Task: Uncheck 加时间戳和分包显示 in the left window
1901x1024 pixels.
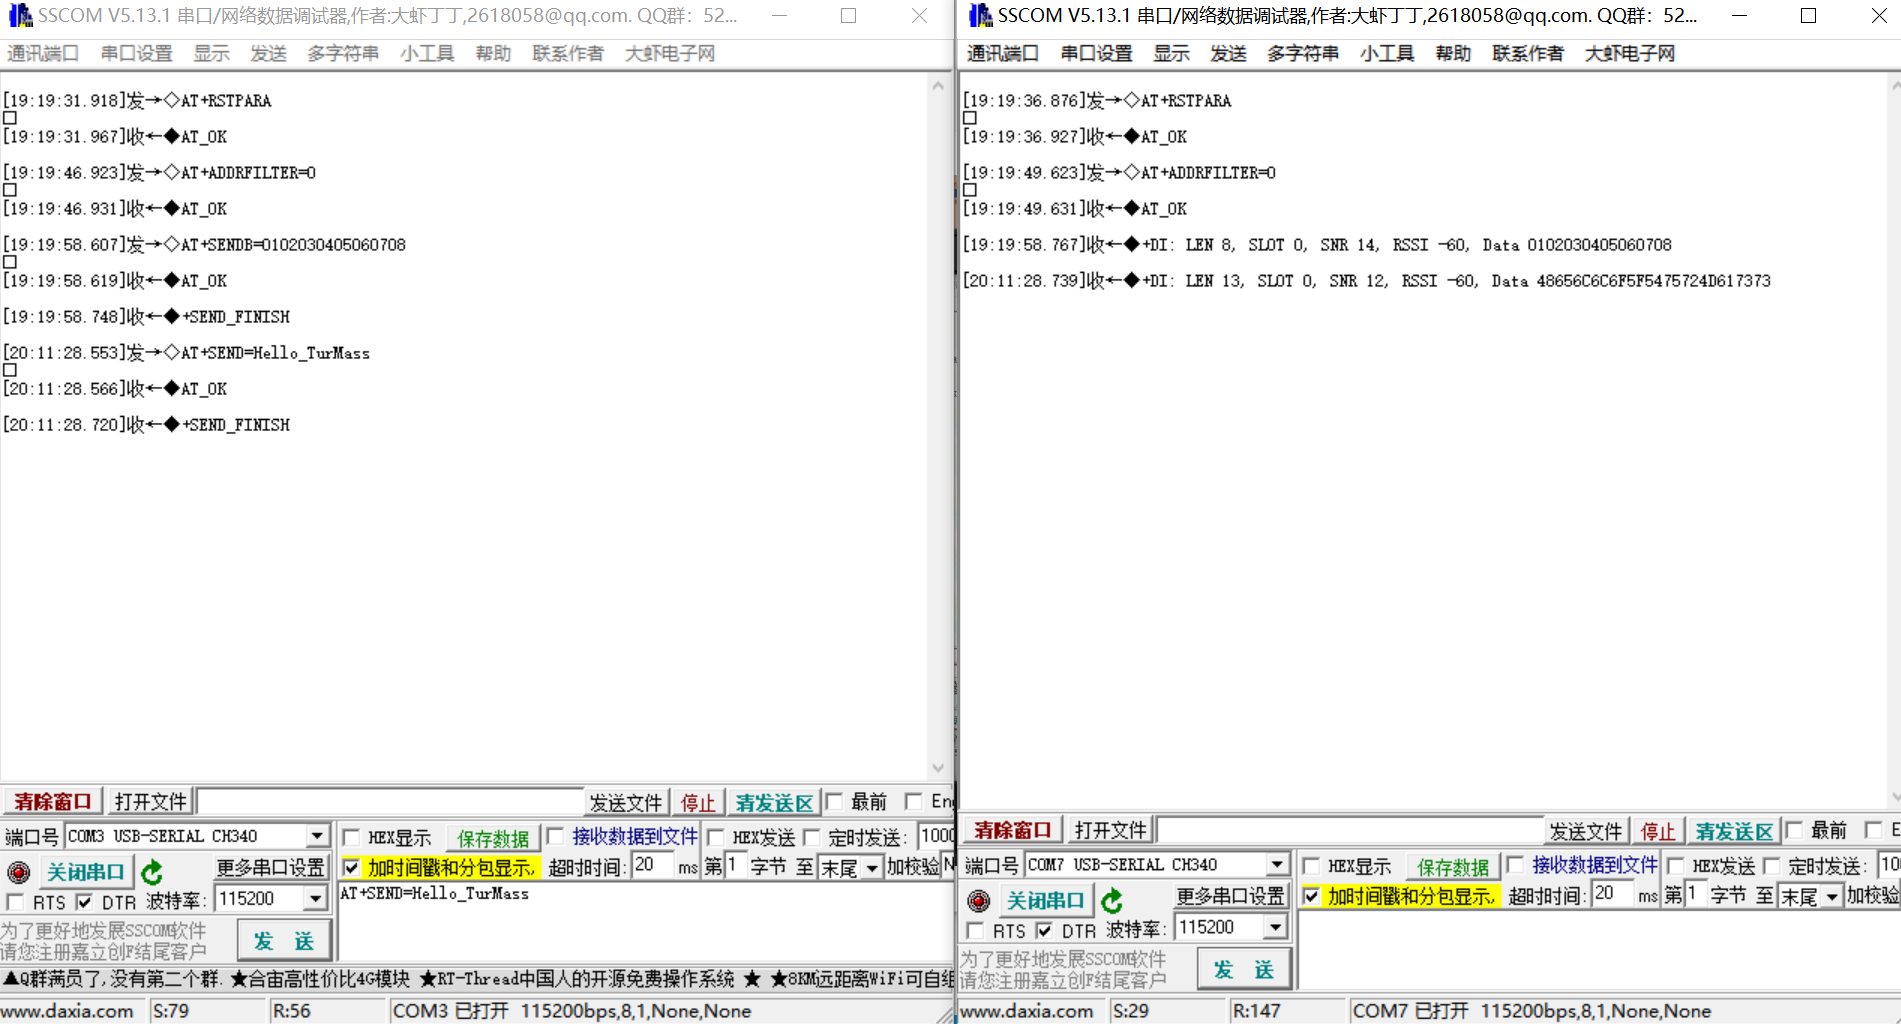Action: (x=351, y=867)
